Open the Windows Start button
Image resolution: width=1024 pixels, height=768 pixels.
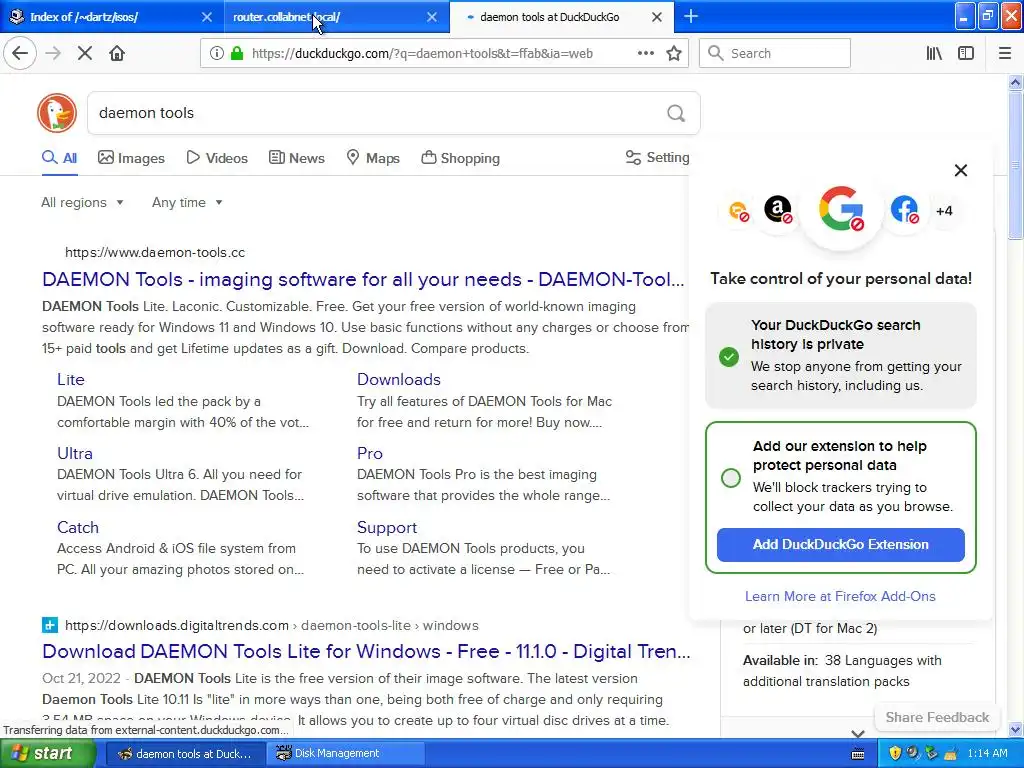point(48,754)
